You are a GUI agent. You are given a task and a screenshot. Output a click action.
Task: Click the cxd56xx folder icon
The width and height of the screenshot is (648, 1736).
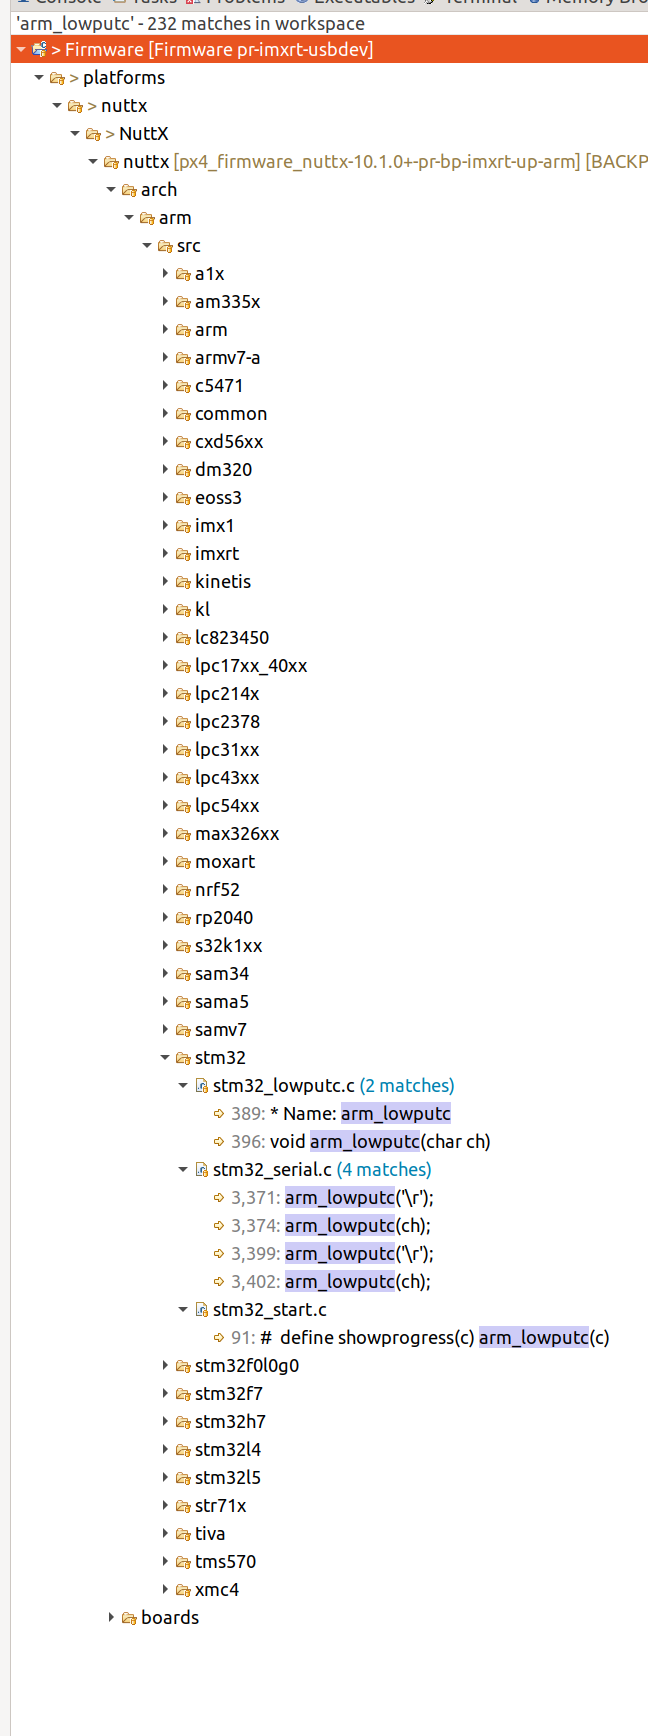coord(183,441)
